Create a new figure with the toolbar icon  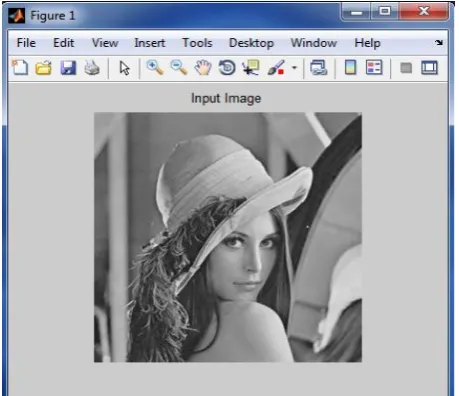click(20, 68)
